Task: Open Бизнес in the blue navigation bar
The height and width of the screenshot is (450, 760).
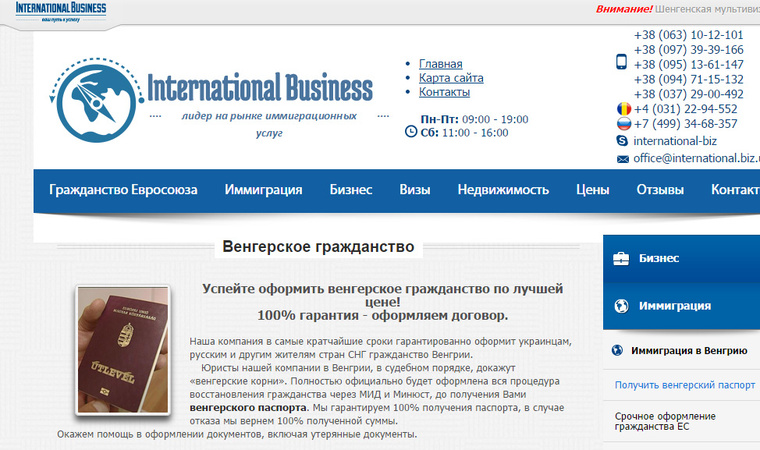Action: (351, 189)
